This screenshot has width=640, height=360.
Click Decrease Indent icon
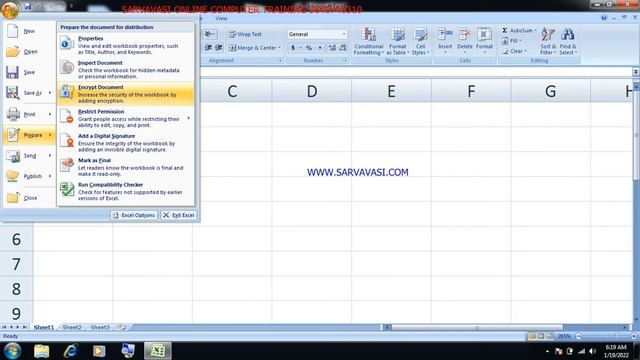tap(208, 48)
